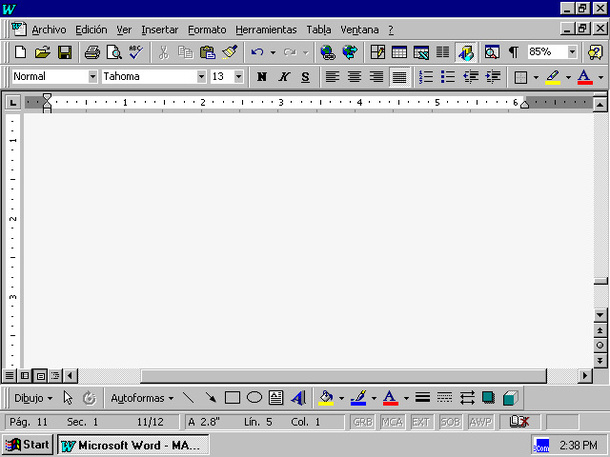Open the font size 13 dropdown
610x457 pixels.
coord(238,77)
